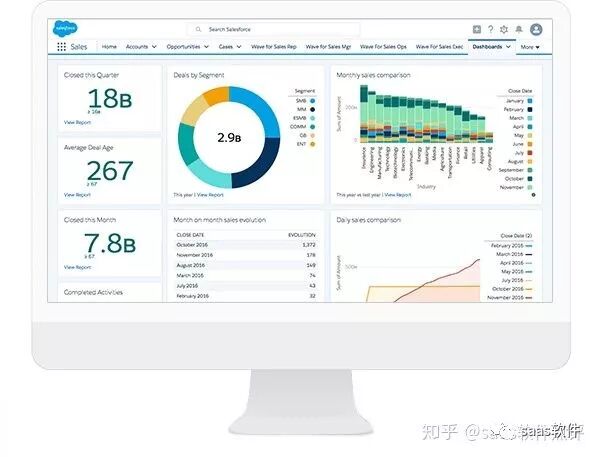Select the ENT segment legend swatch
600x457 pixels.
(312, 144)
